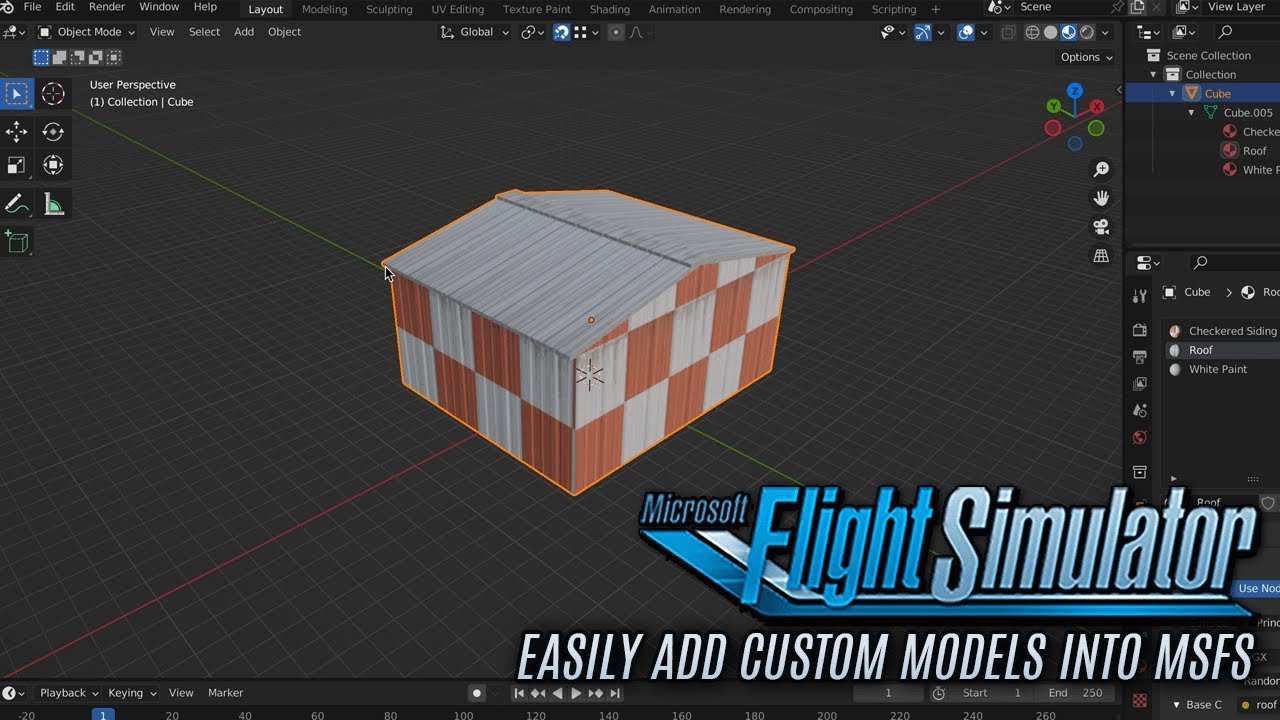Click the blue Z axis gizmo
This screenshot has width=1280, height=720.
tap(1075, 90)
